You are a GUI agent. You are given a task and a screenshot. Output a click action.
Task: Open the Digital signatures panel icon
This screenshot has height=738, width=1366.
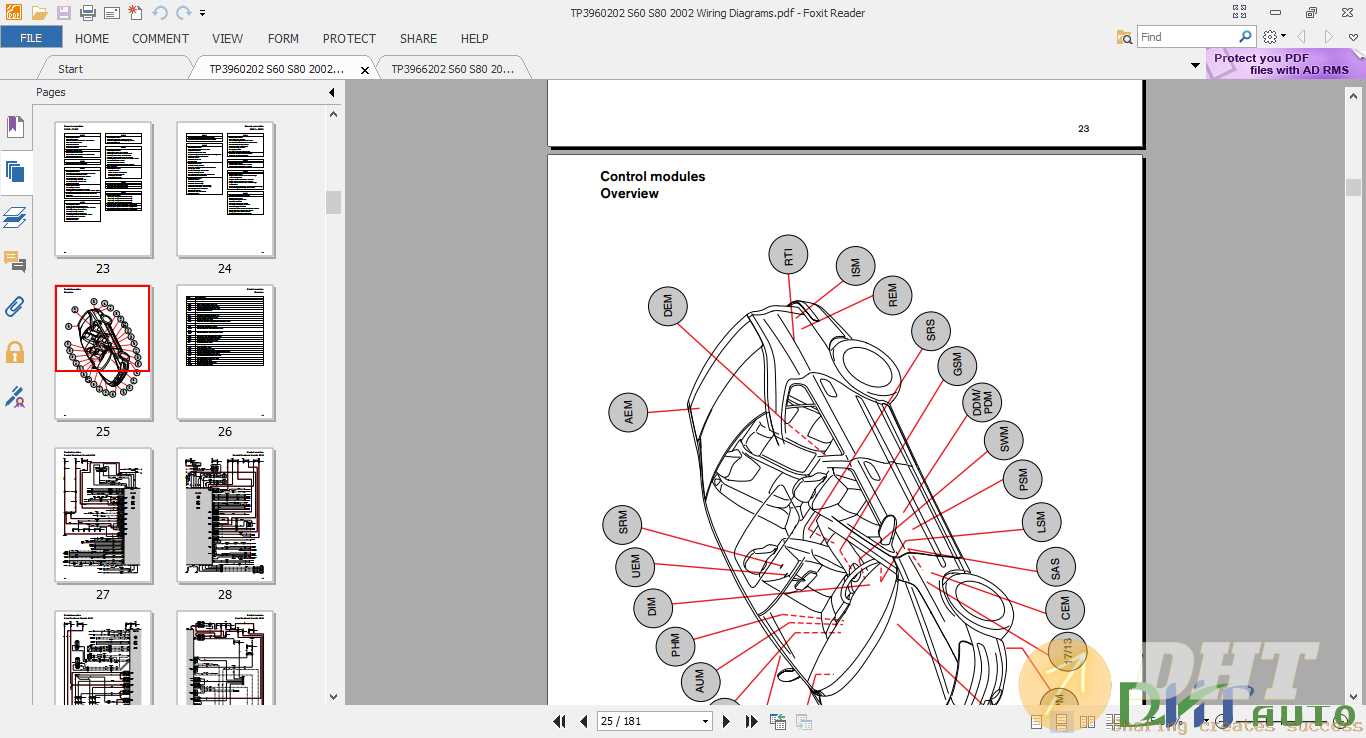pyautogui.click(x=15, y=397)
